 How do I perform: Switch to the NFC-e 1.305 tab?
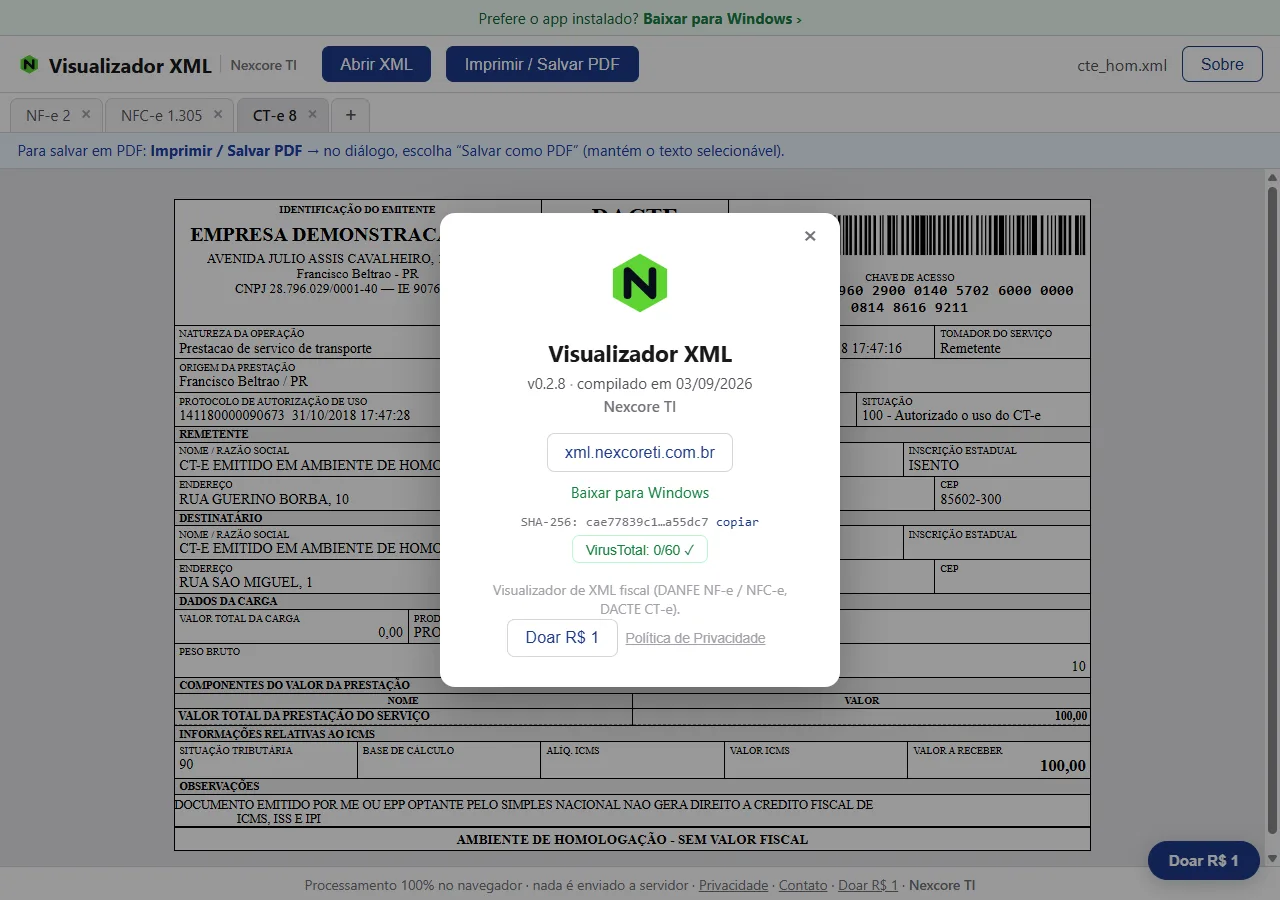161,115
